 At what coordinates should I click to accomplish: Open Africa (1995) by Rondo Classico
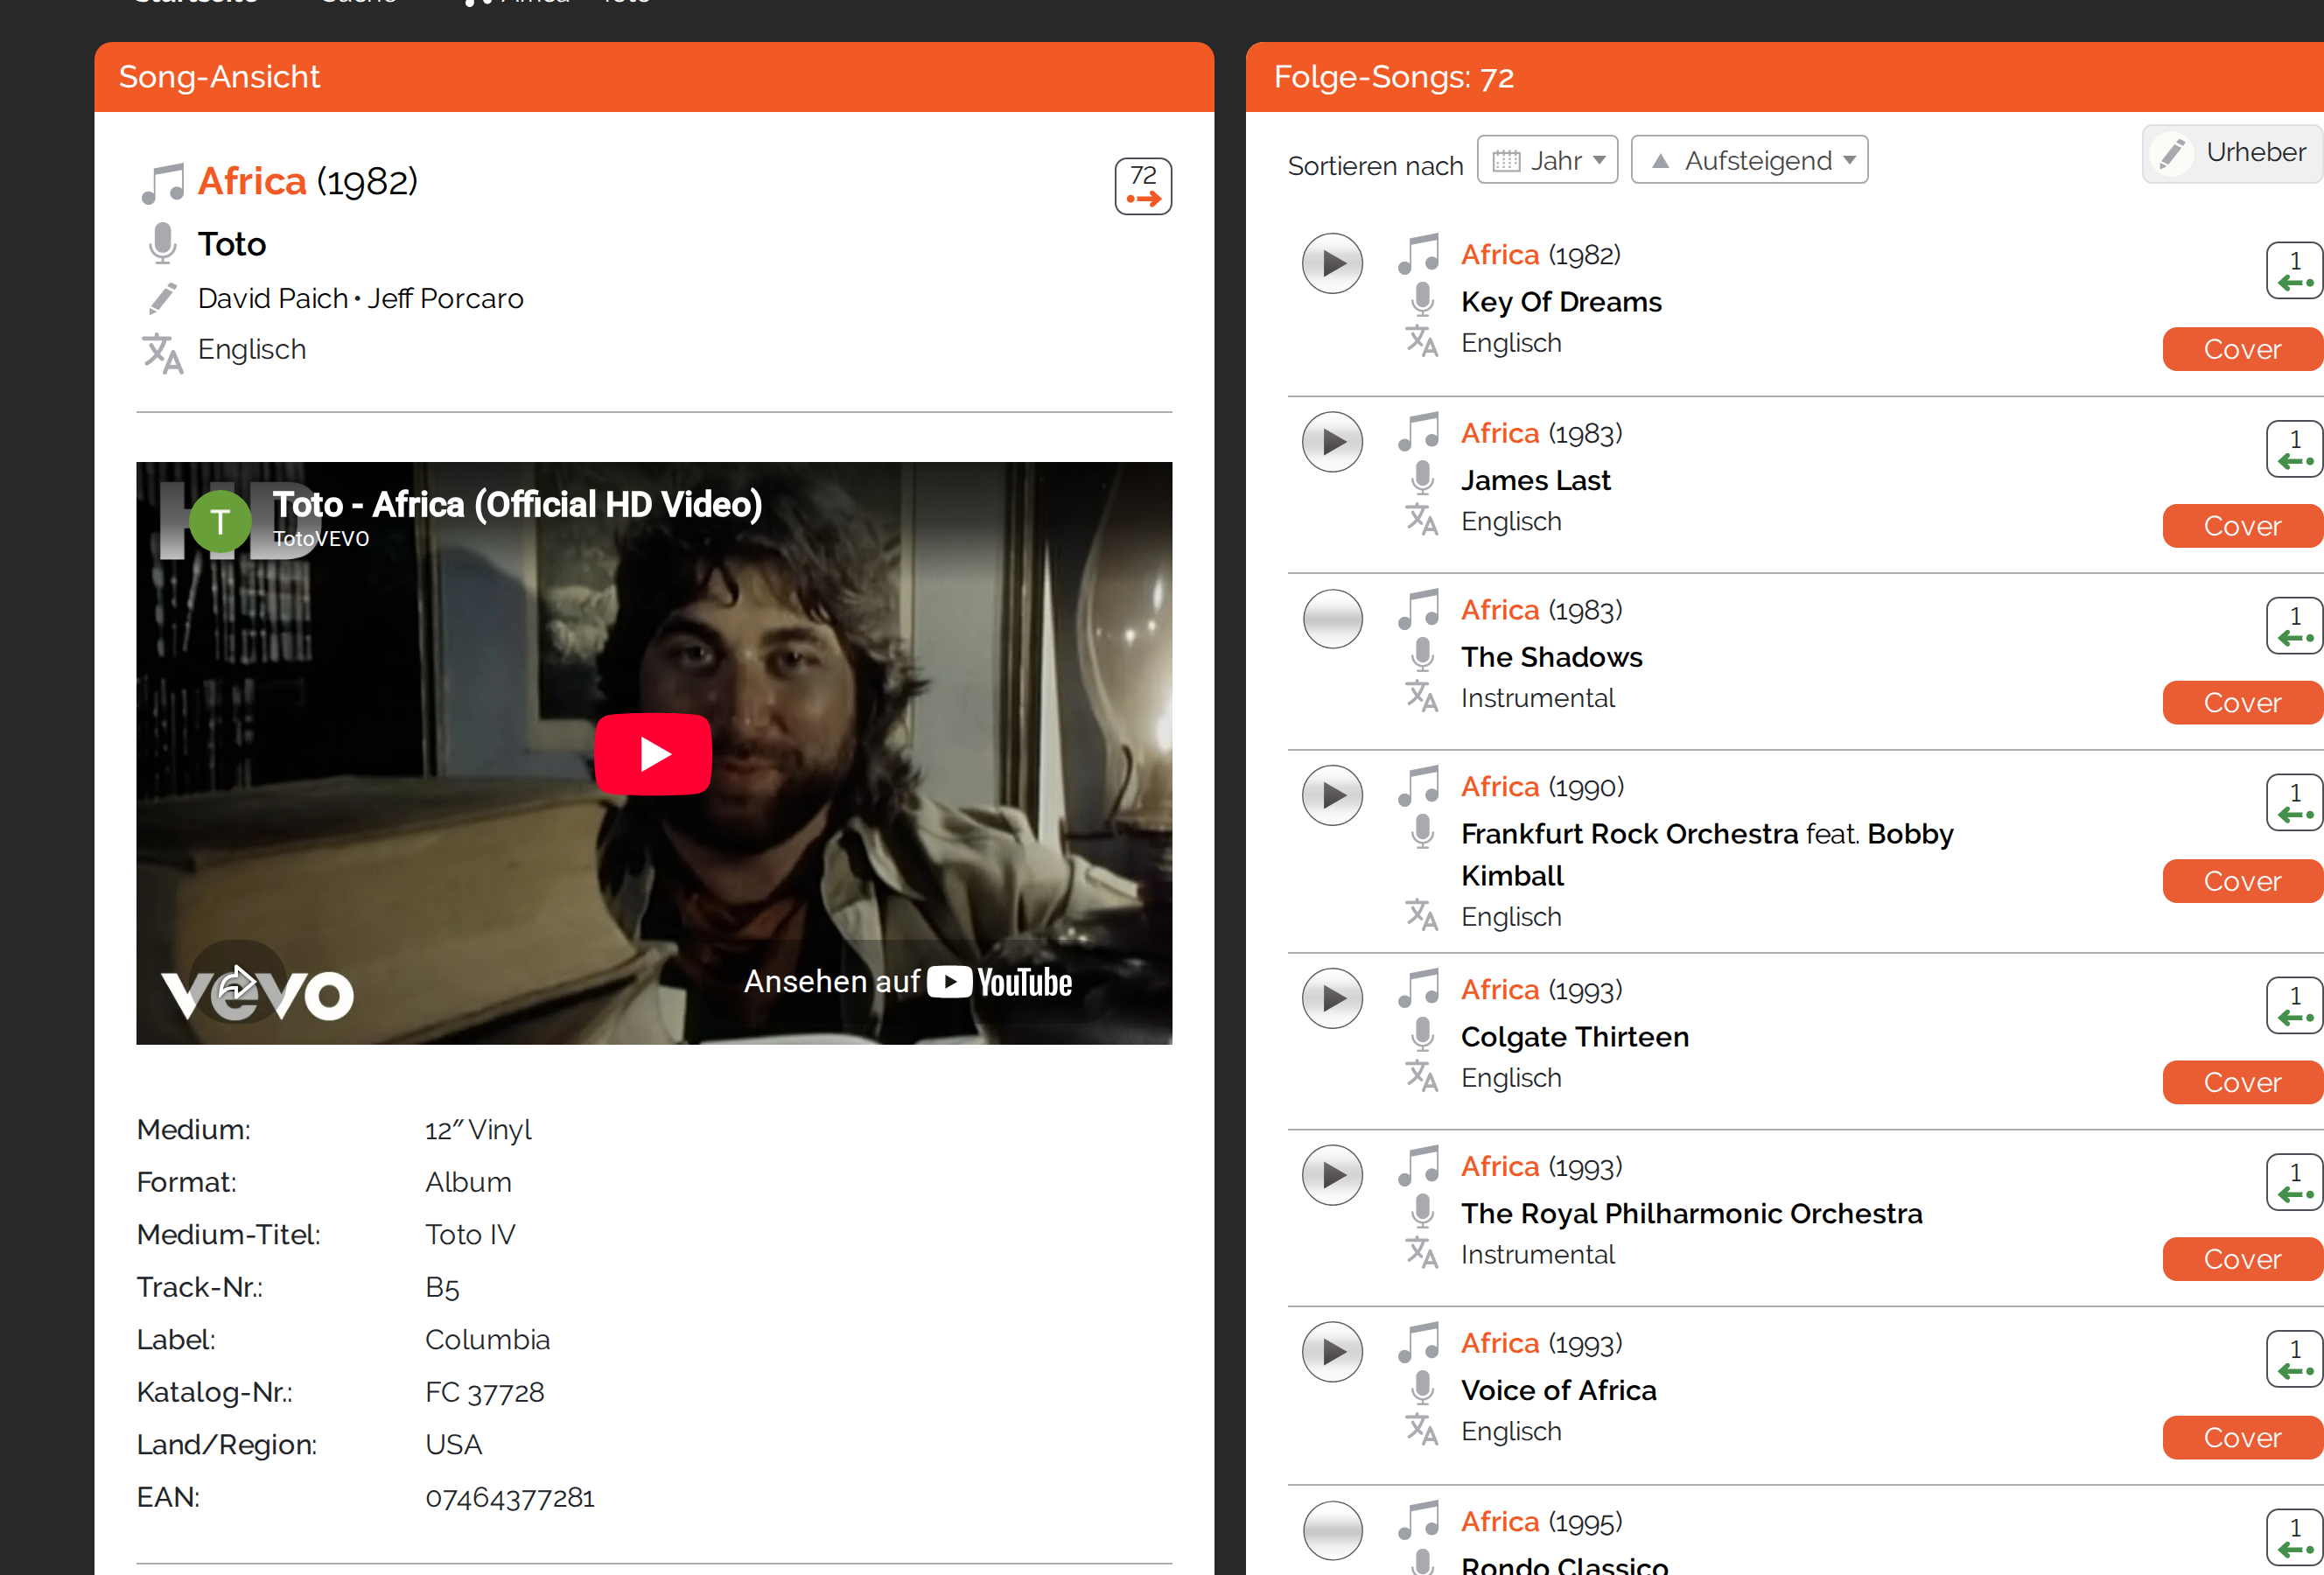click(x=1499, y=1521)
